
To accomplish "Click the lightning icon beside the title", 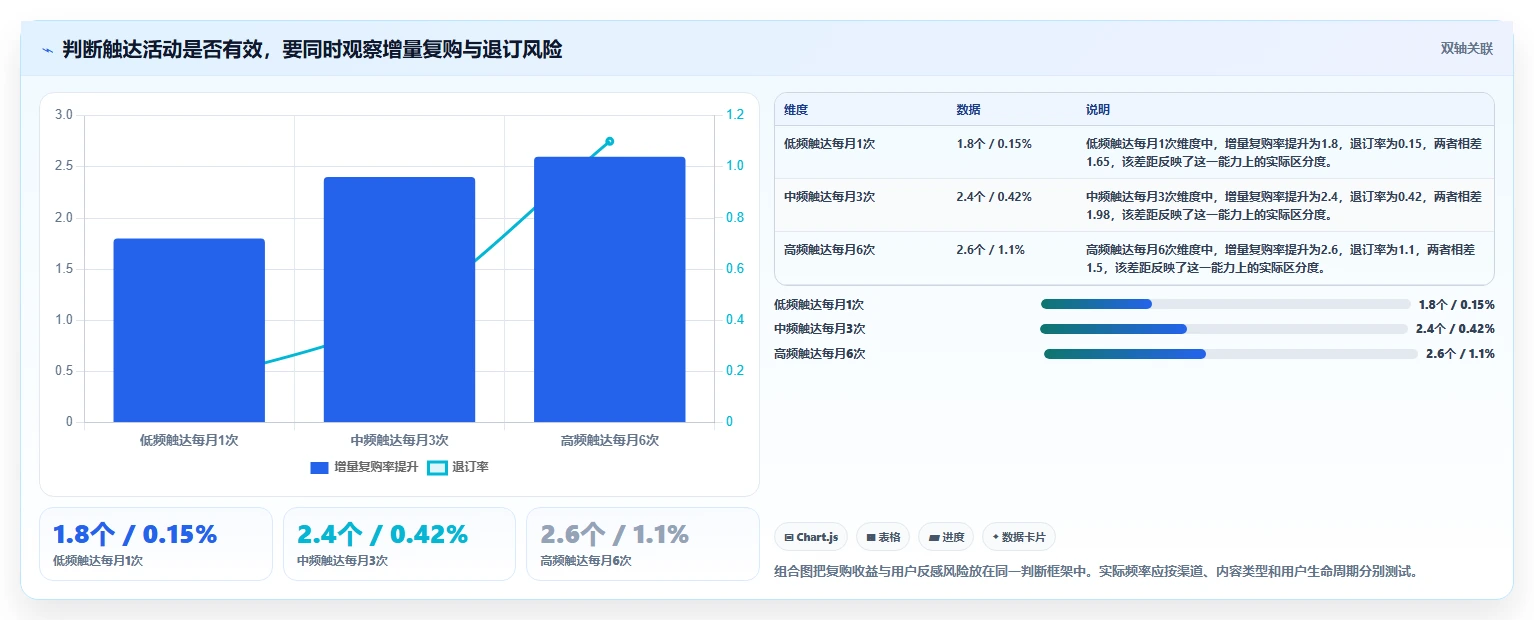I will (47, 50).
